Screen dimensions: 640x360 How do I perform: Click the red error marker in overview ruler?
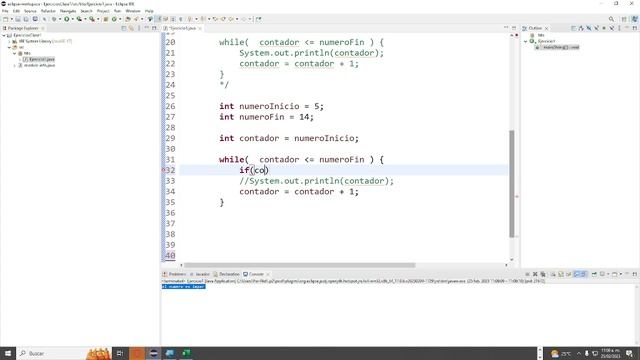517,196
